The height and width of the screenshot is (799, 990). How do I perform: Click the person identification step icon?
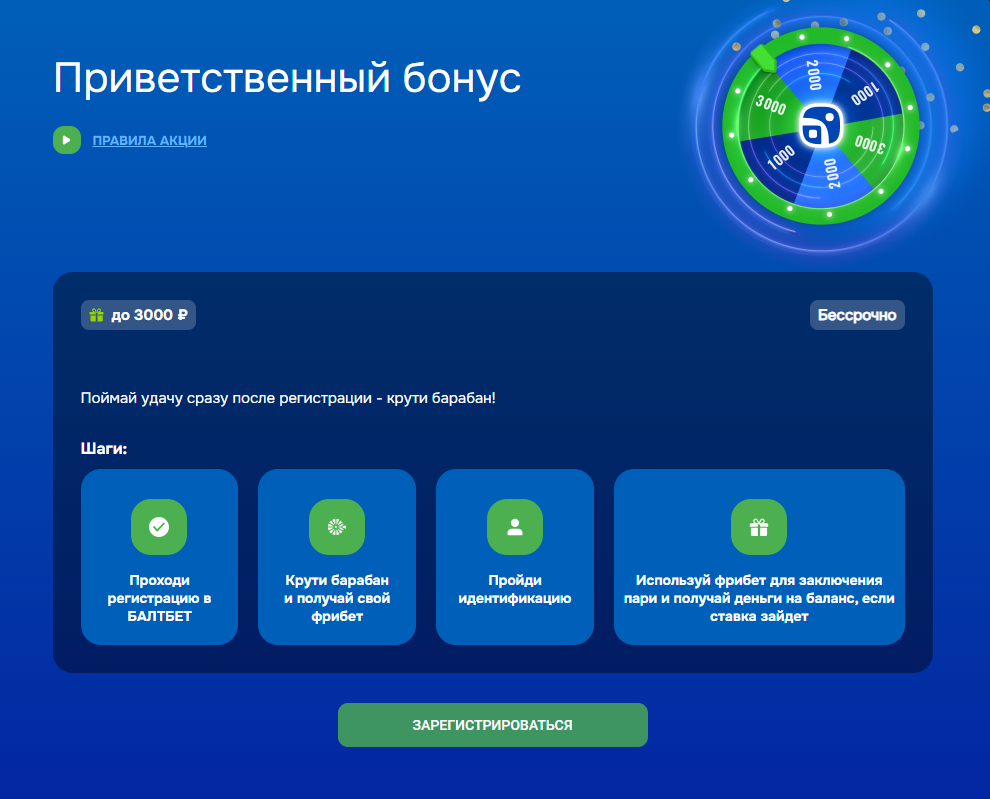coord(515,527)
